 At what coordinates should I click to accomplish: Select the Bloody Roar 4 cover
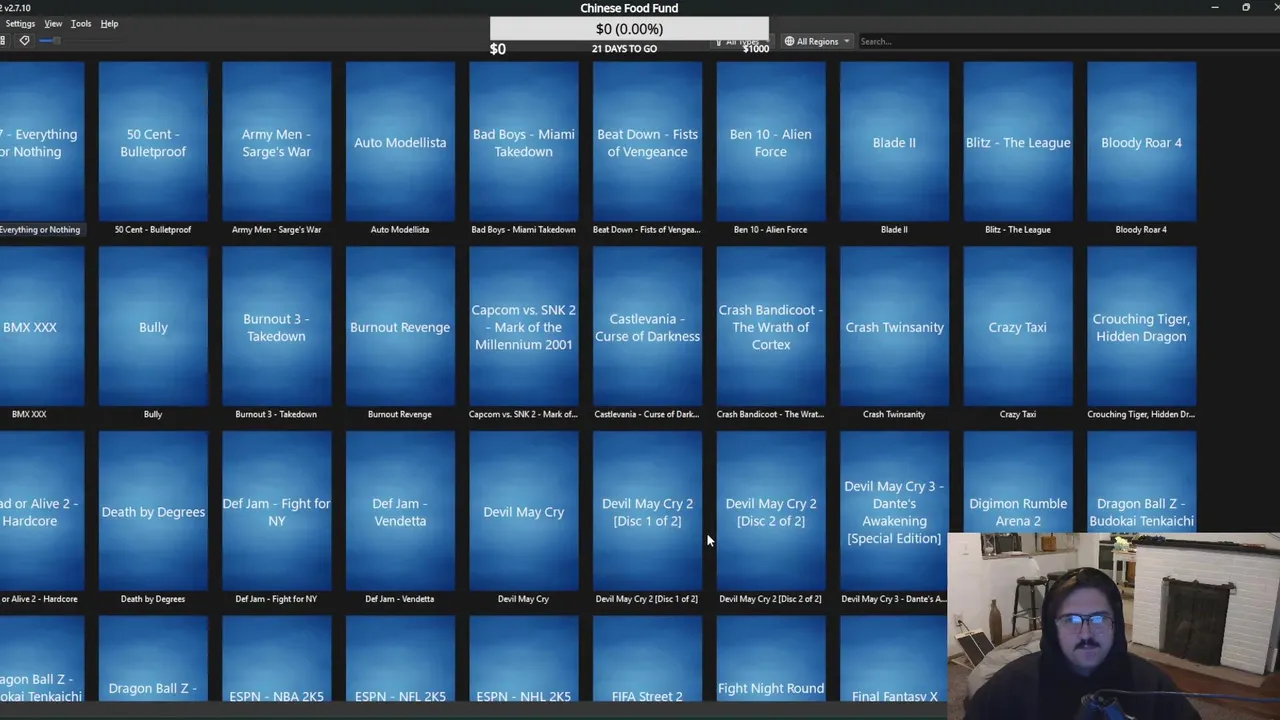(1141, 142)
